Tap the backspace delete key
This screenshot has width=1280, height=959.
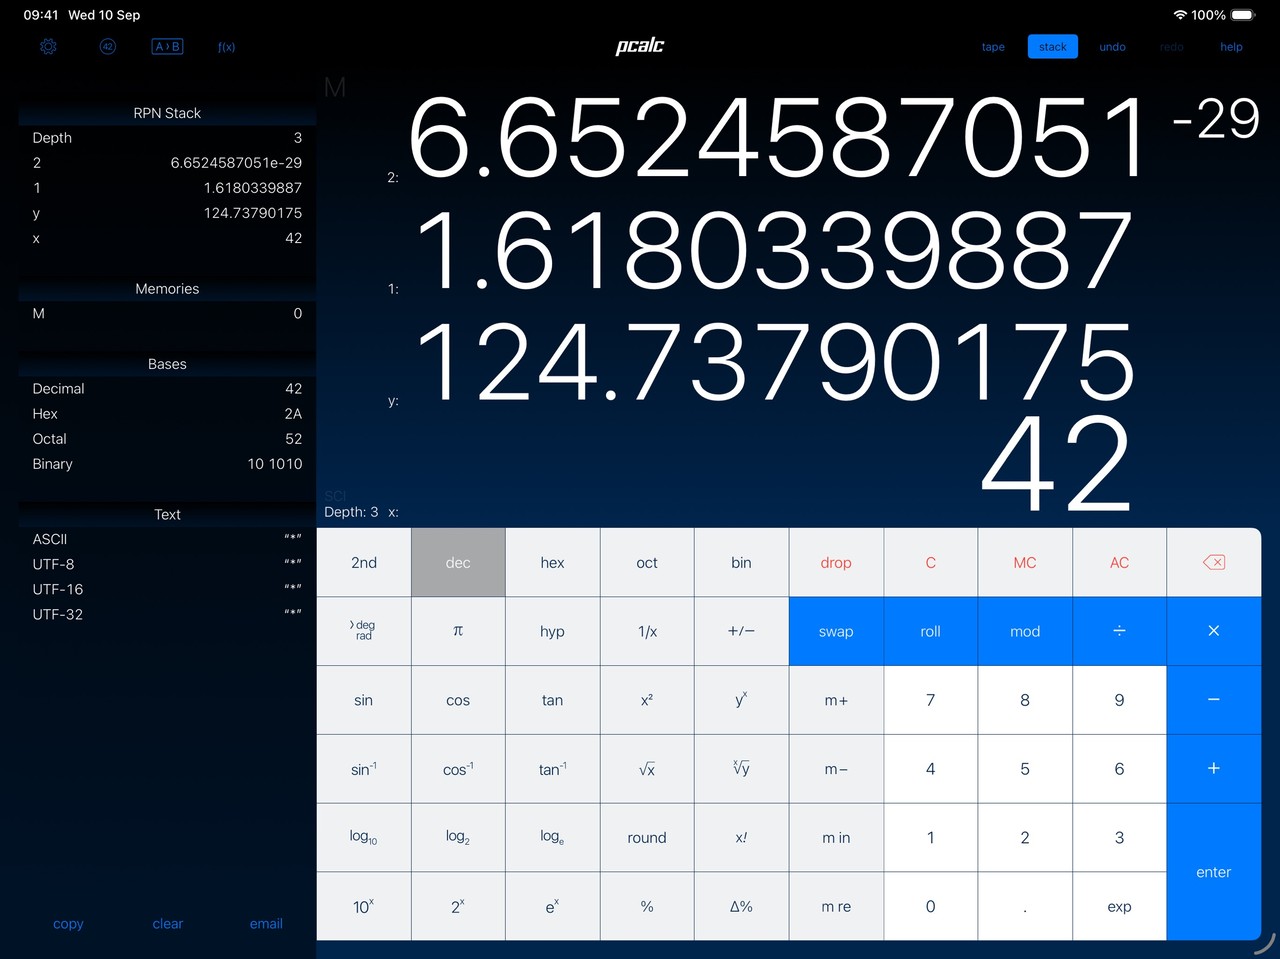coord(1214,562)
